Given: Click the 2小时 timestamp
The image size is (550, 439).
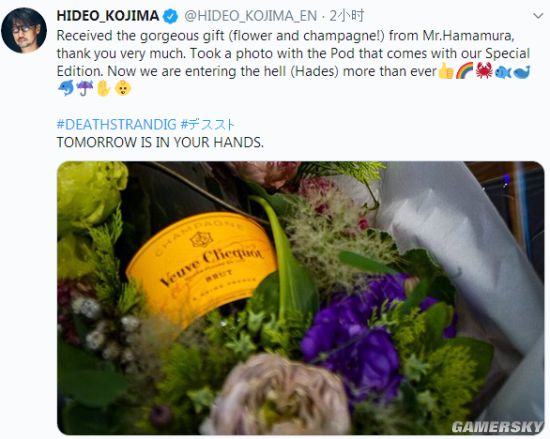Looking at the screenshot, I should point(347,16).
